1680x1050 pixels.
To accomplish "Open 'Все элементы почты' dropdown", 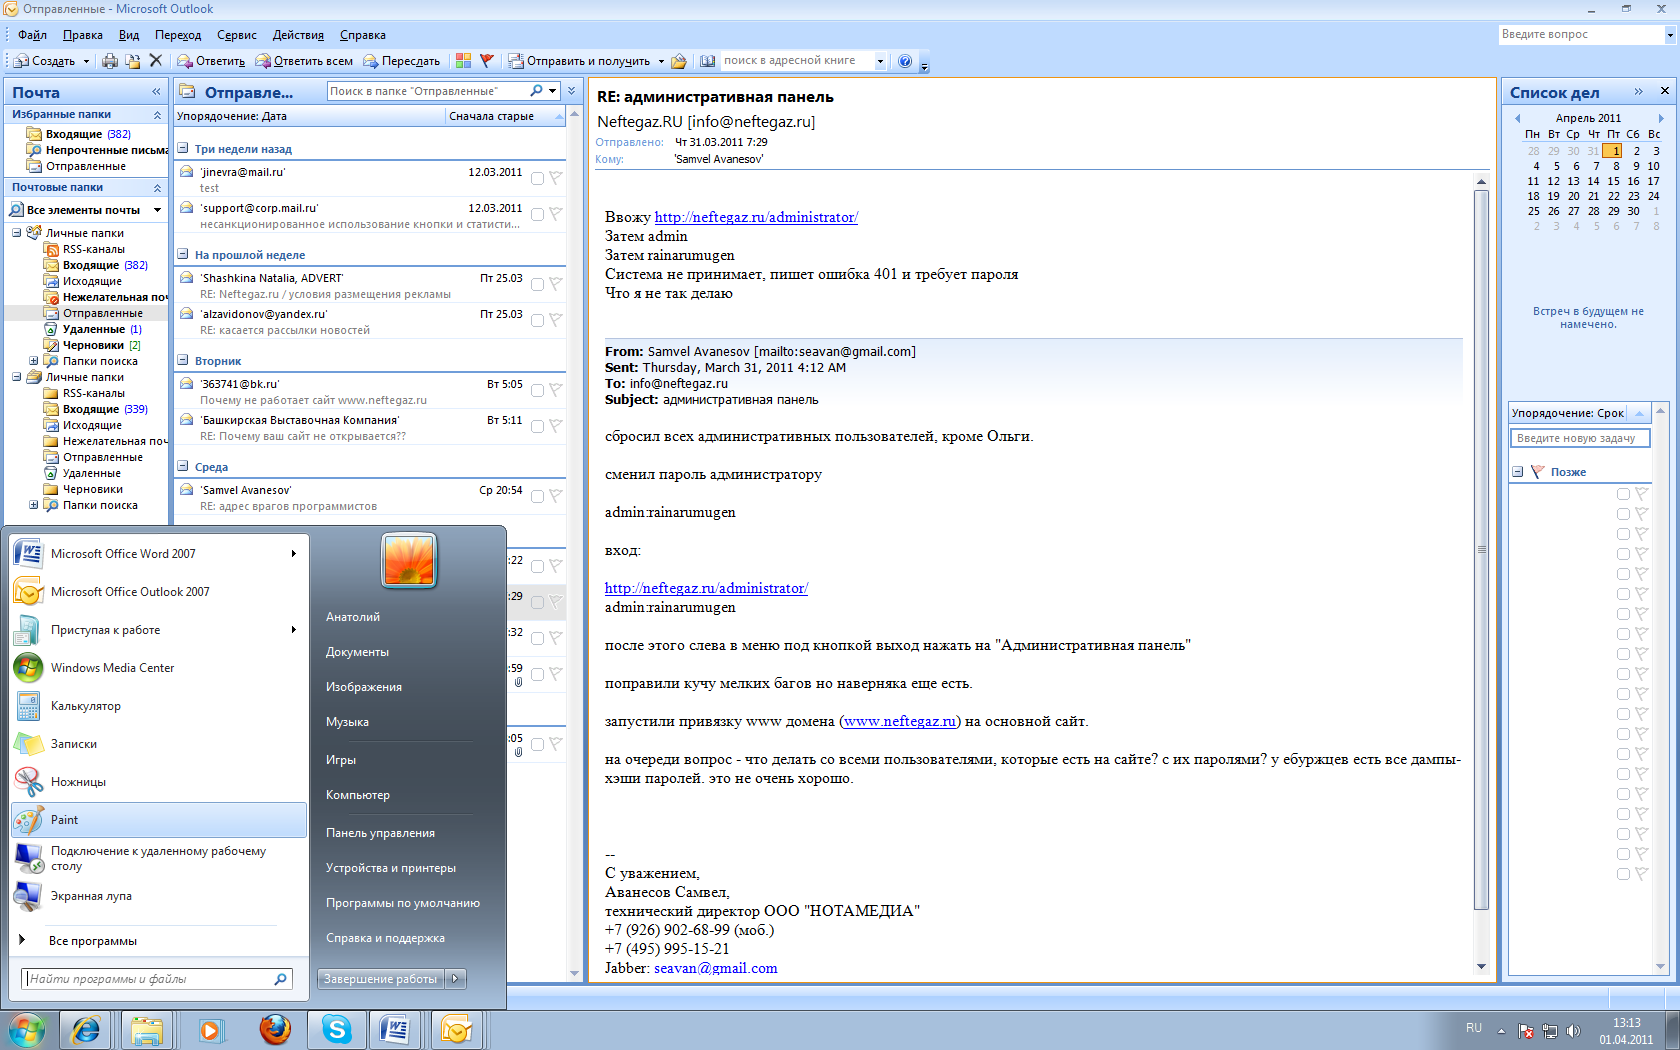I will [157, 210].
